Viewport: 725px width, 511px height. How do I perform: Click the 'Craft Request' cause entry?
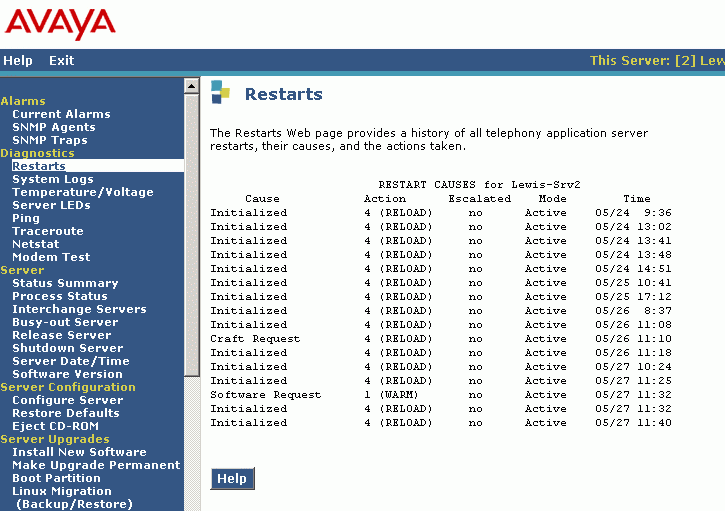tap(255, 339)
